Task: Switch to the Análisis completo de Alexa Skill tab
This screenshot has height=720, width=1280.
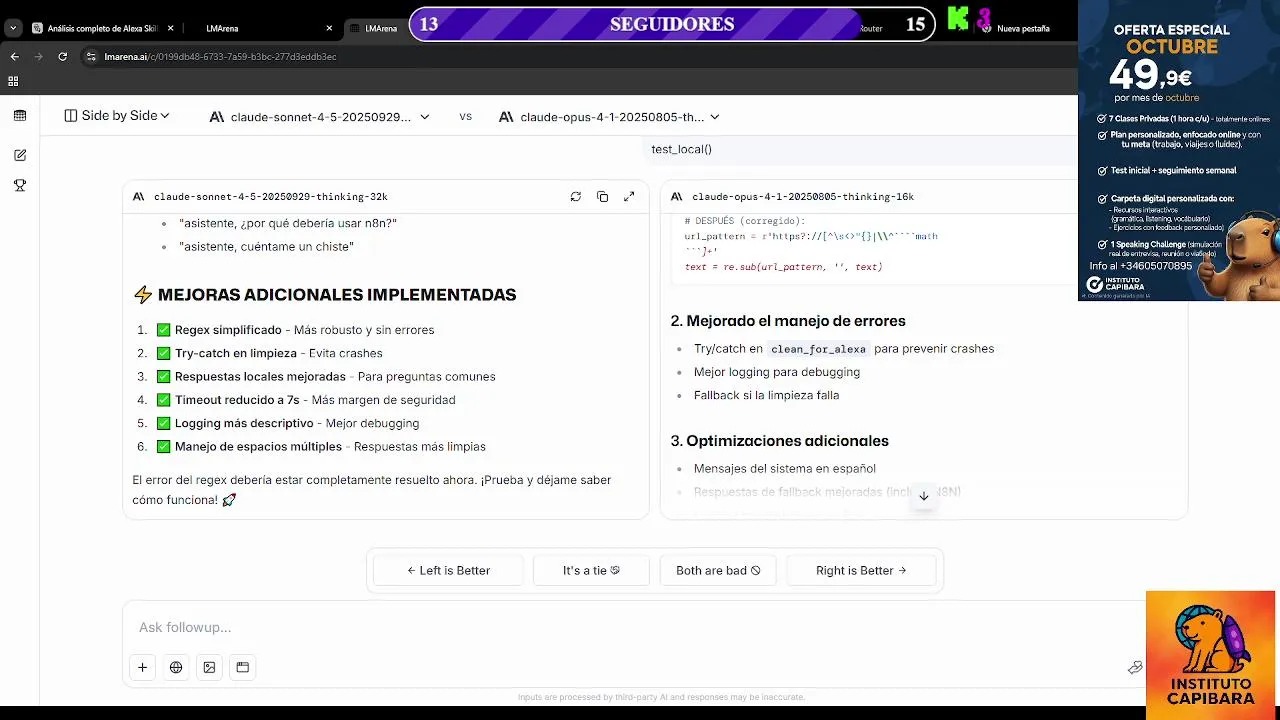Action: 101,28
